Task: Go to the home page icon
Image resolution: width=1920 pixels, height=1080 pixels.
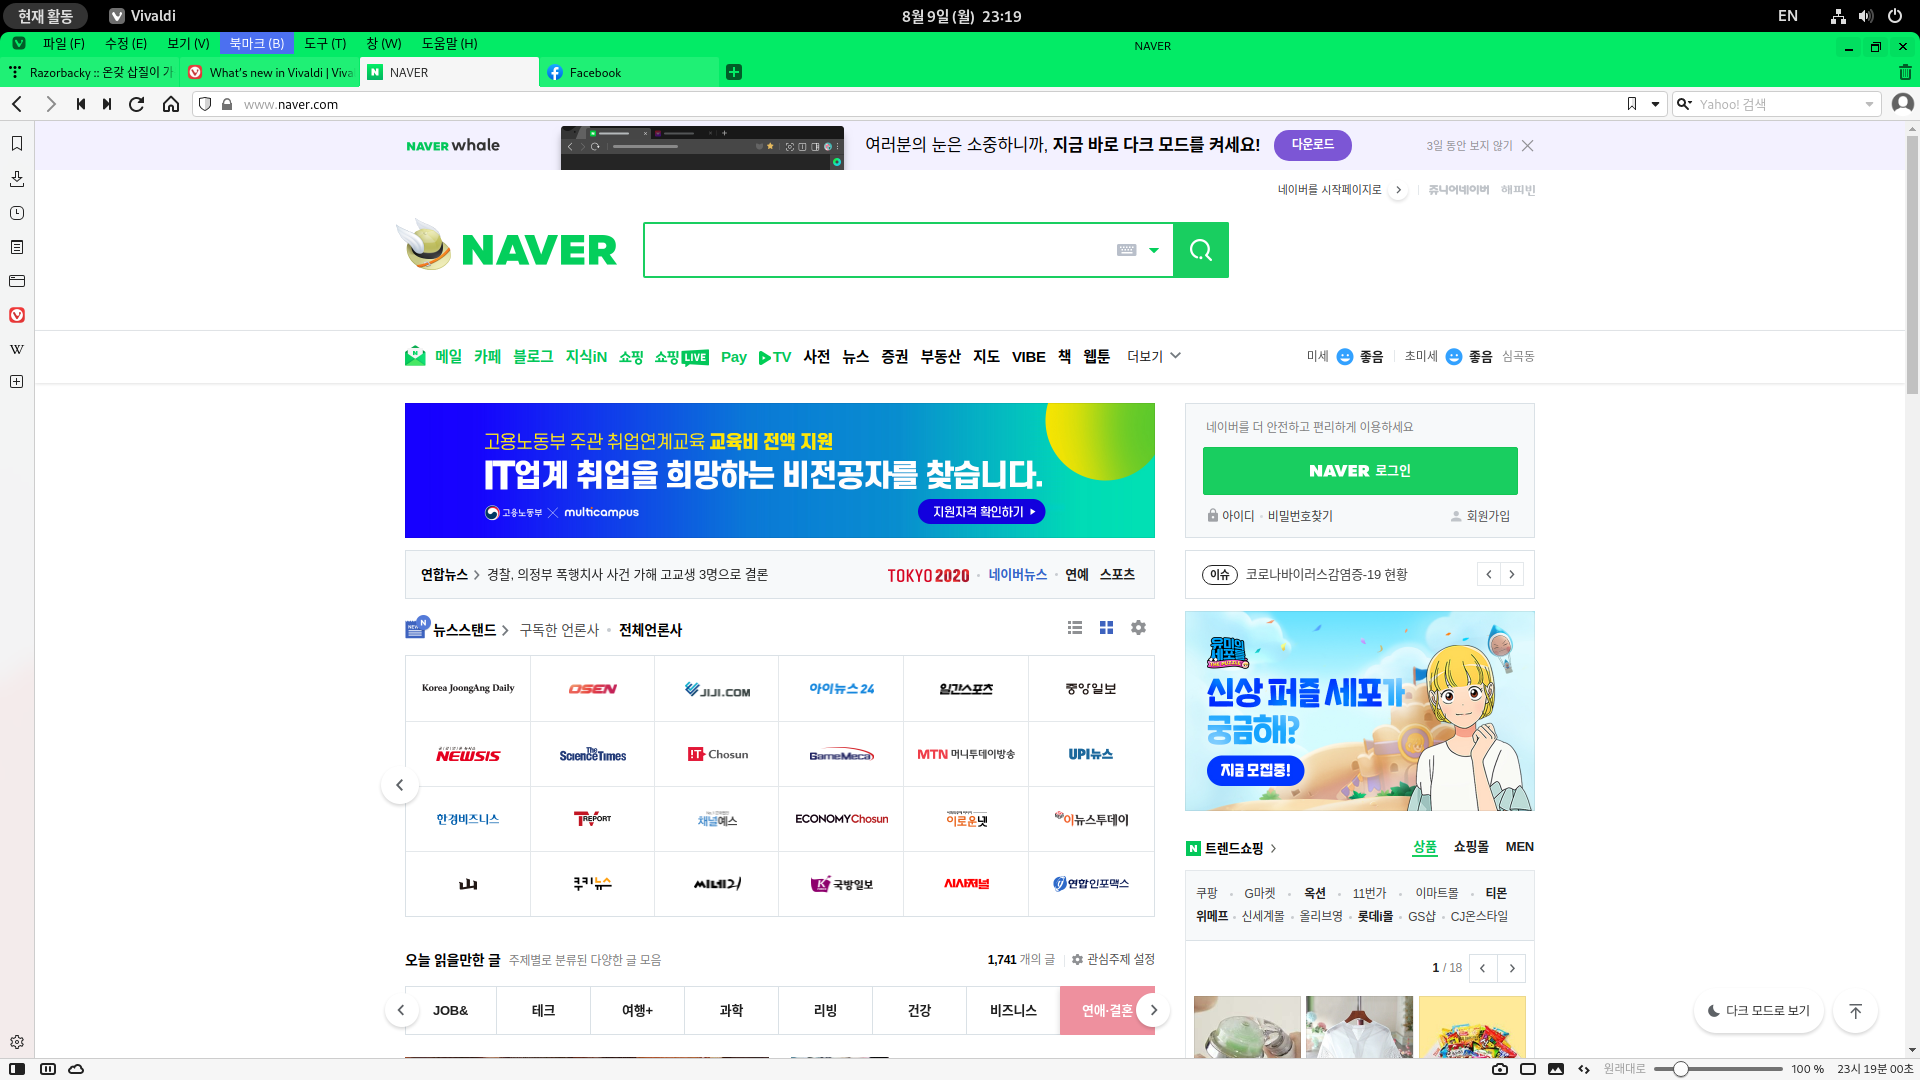Action: [171, 104]
